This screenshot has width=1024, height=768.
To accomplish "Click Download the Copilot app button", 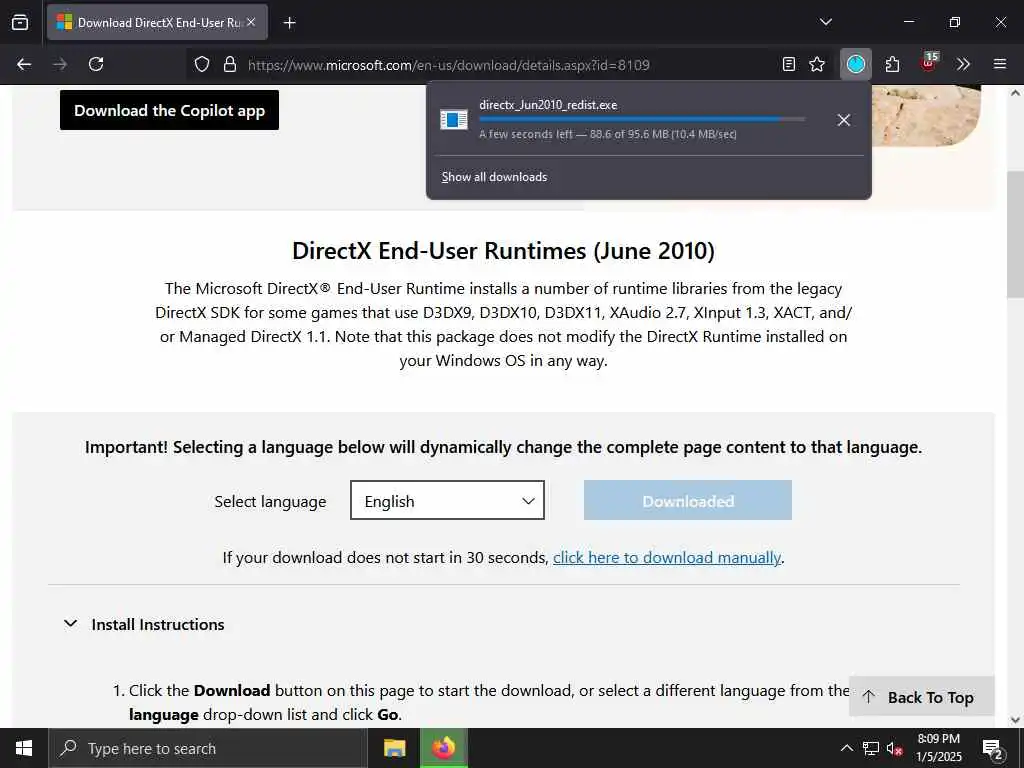I will click(x=169, y=110).
